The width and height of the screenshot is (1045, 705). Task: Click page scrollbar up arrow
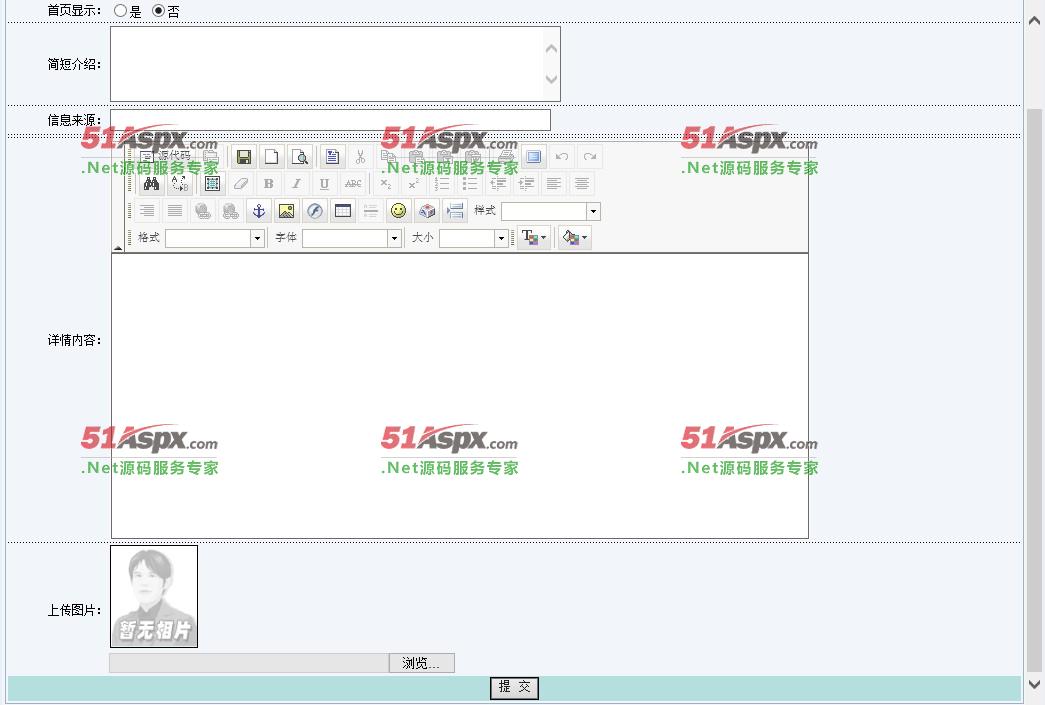(x=1034, y=21)
